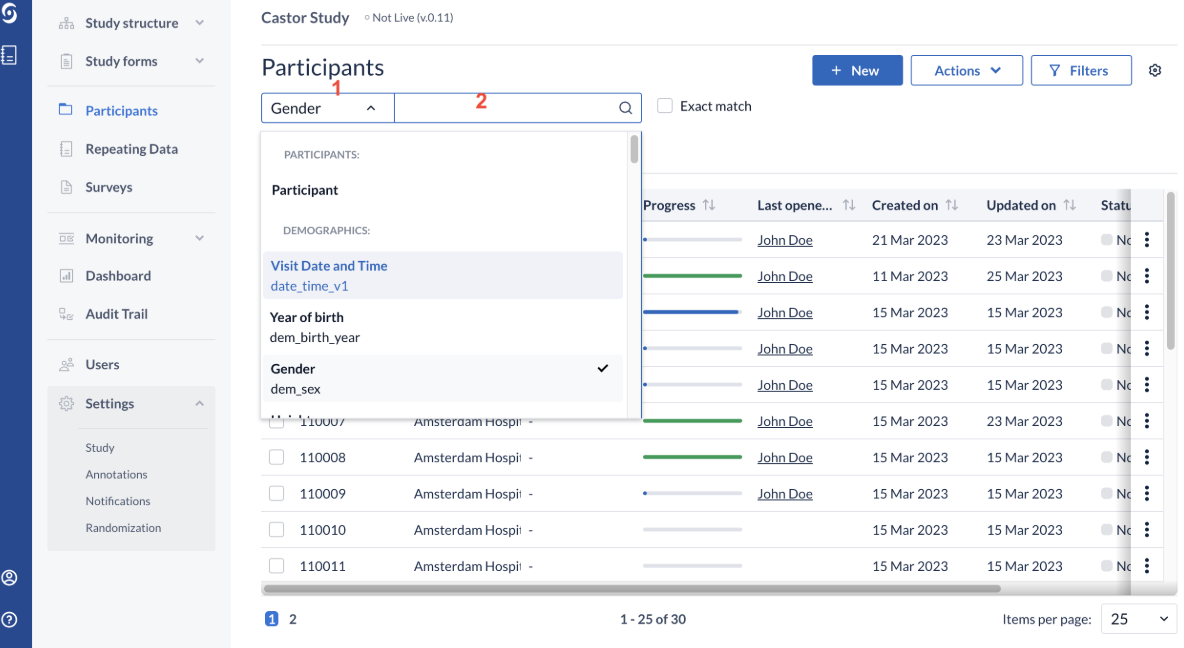Viewport: 1184px width, 648px height.
Task: Sort by Last opened column arrows
Action: (x=849, y=205)
